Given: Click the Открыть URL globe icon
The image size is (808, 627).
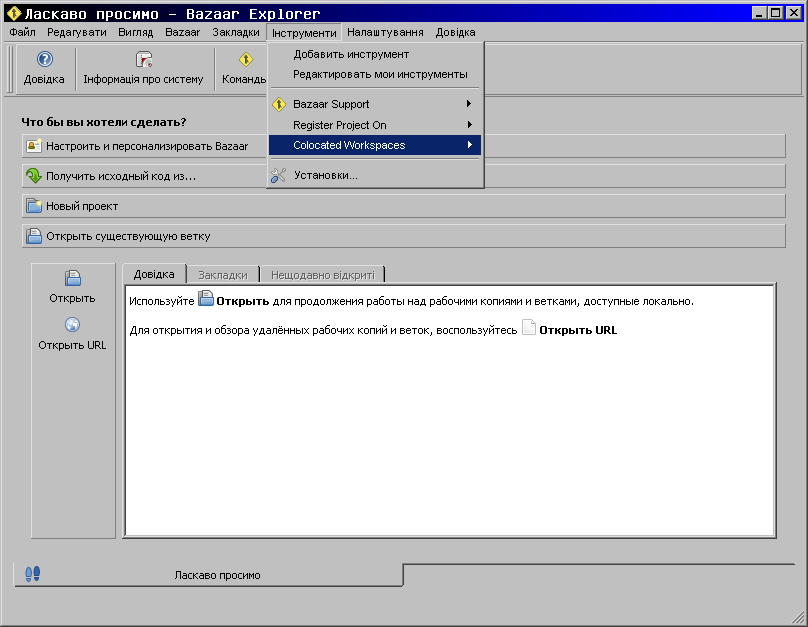Looking at the screenshot, I should tap(72, 325).
